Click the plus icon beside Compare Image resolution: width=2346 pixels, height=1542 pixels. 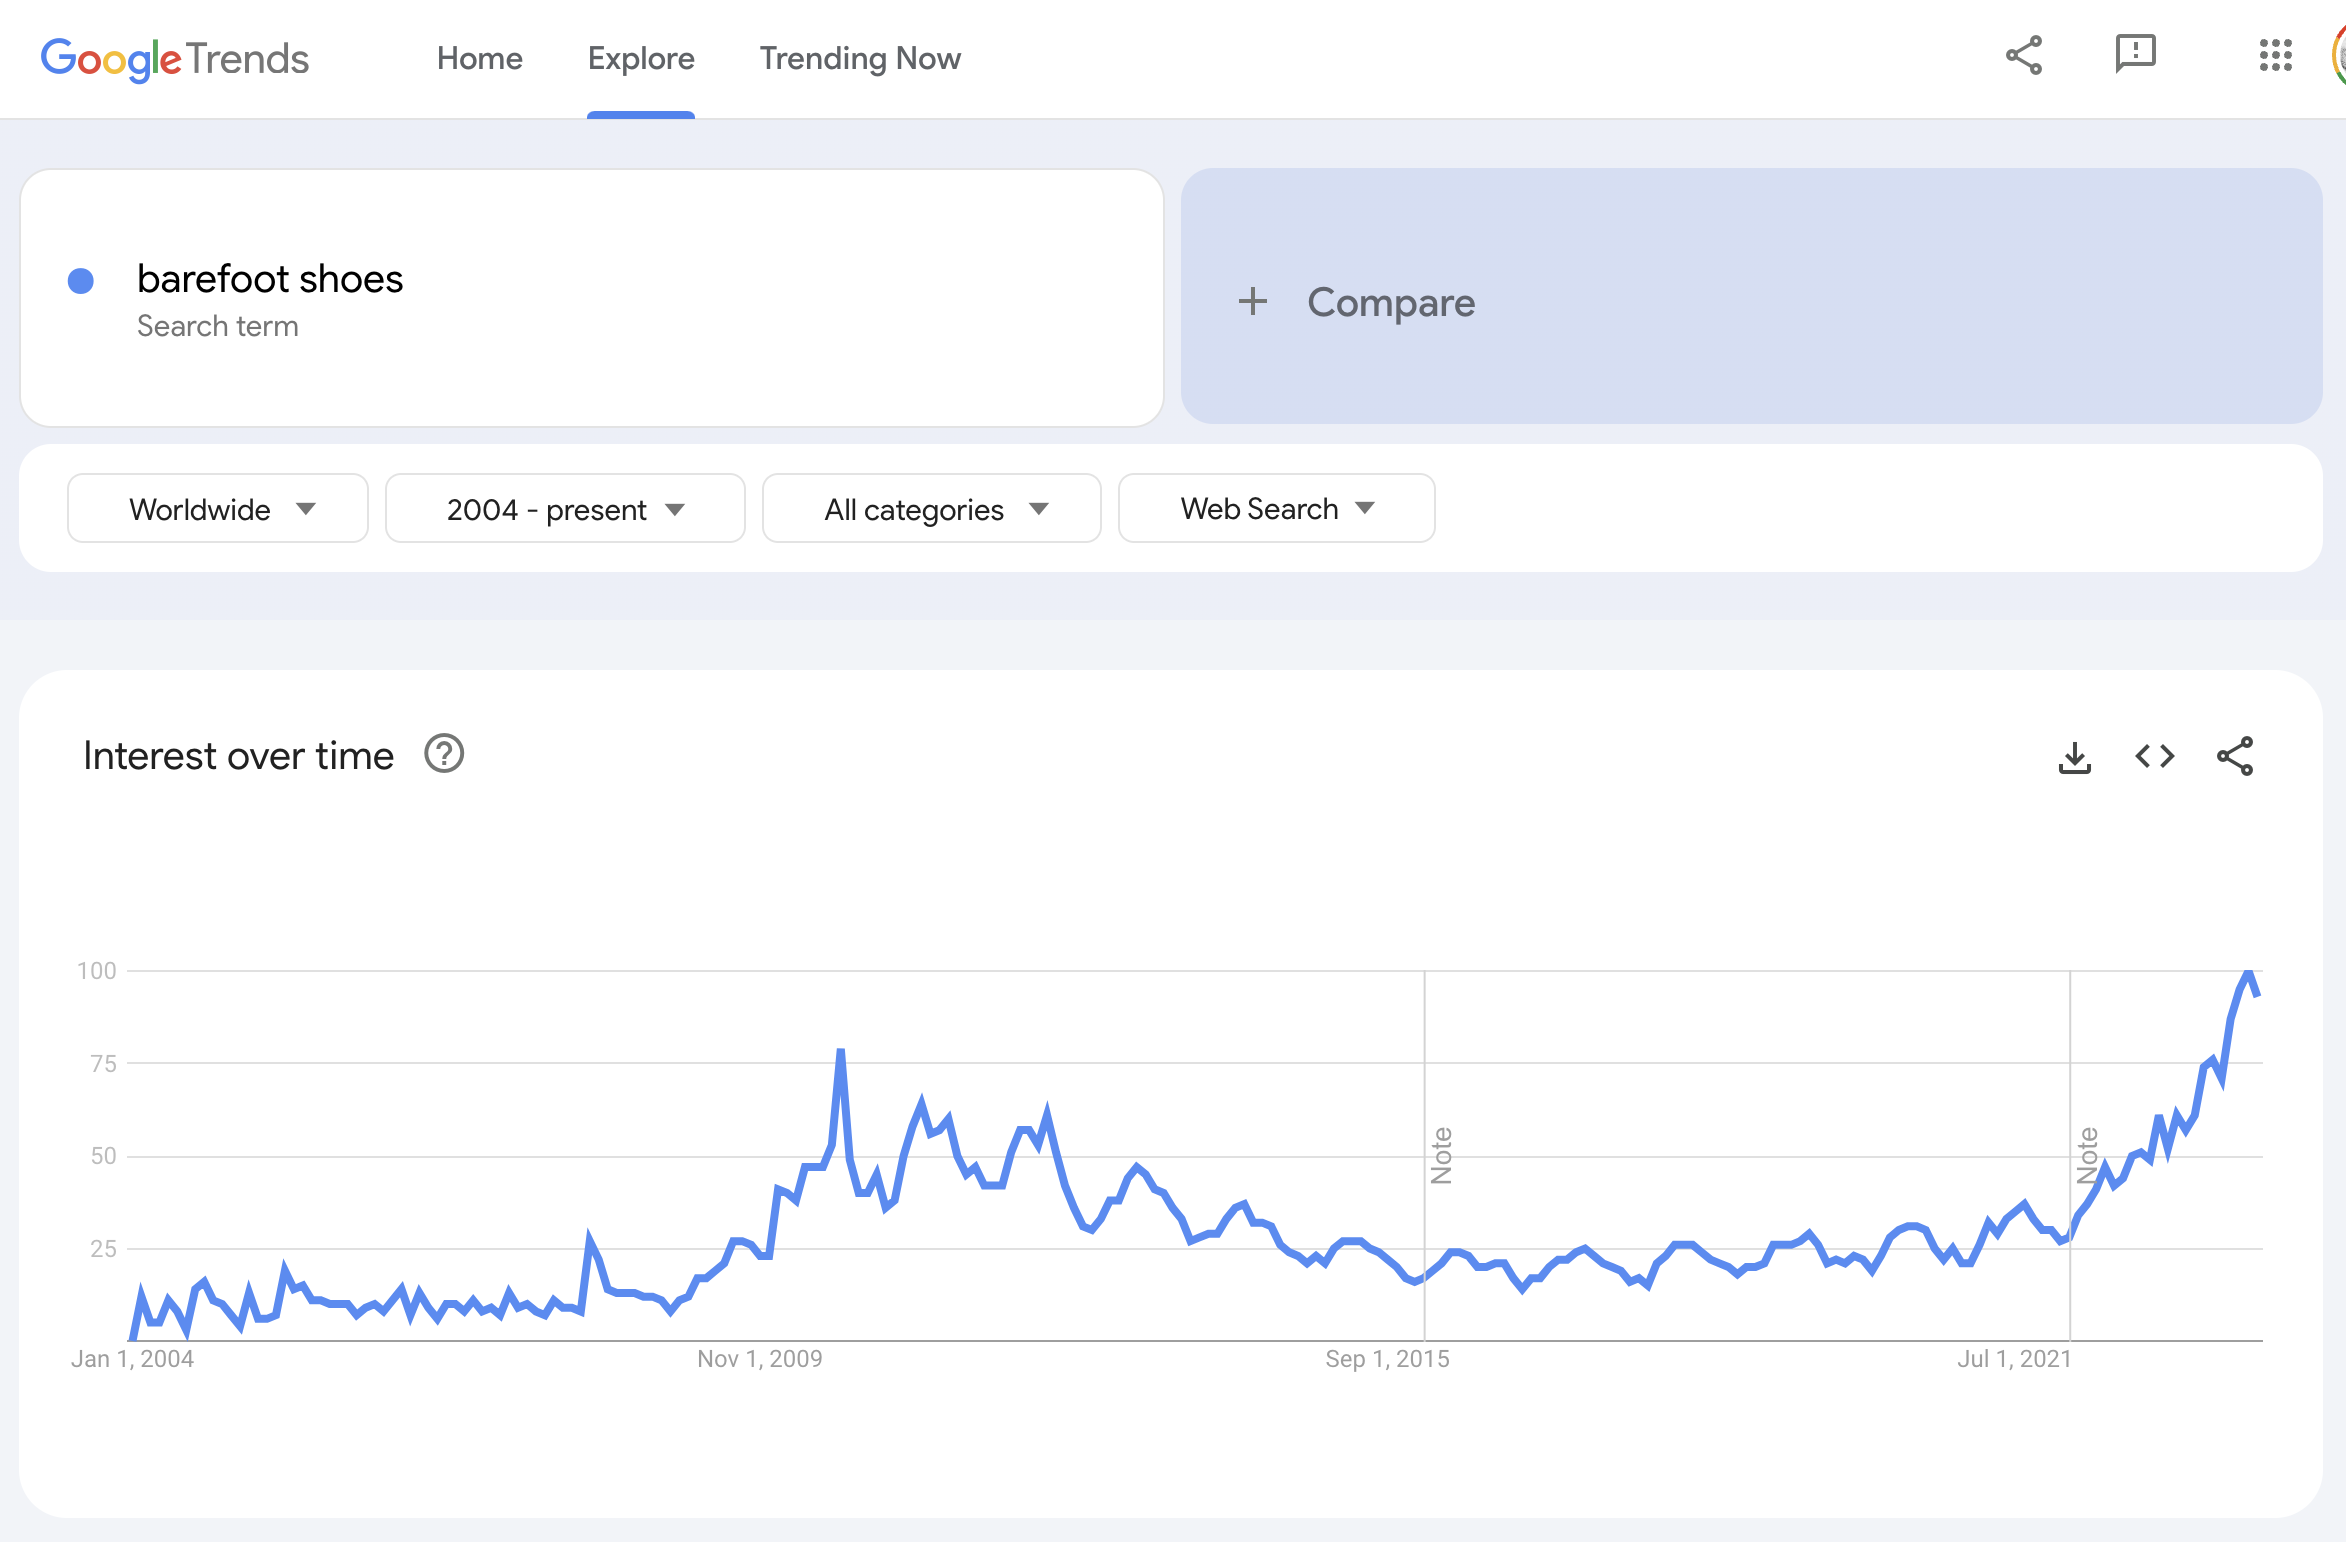(x=1253, y=301)
